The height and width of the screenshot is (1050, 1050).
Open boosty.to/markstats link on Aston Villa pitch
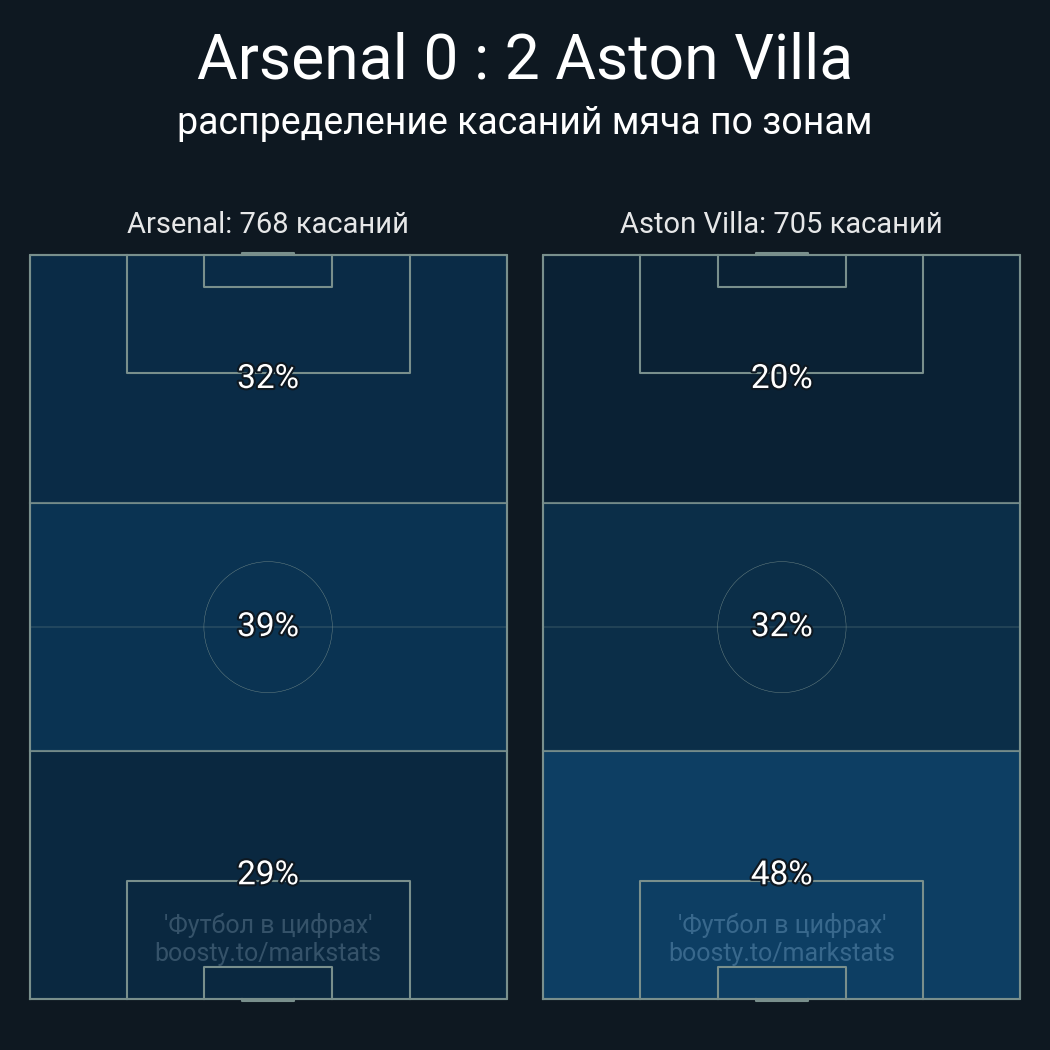781,952
